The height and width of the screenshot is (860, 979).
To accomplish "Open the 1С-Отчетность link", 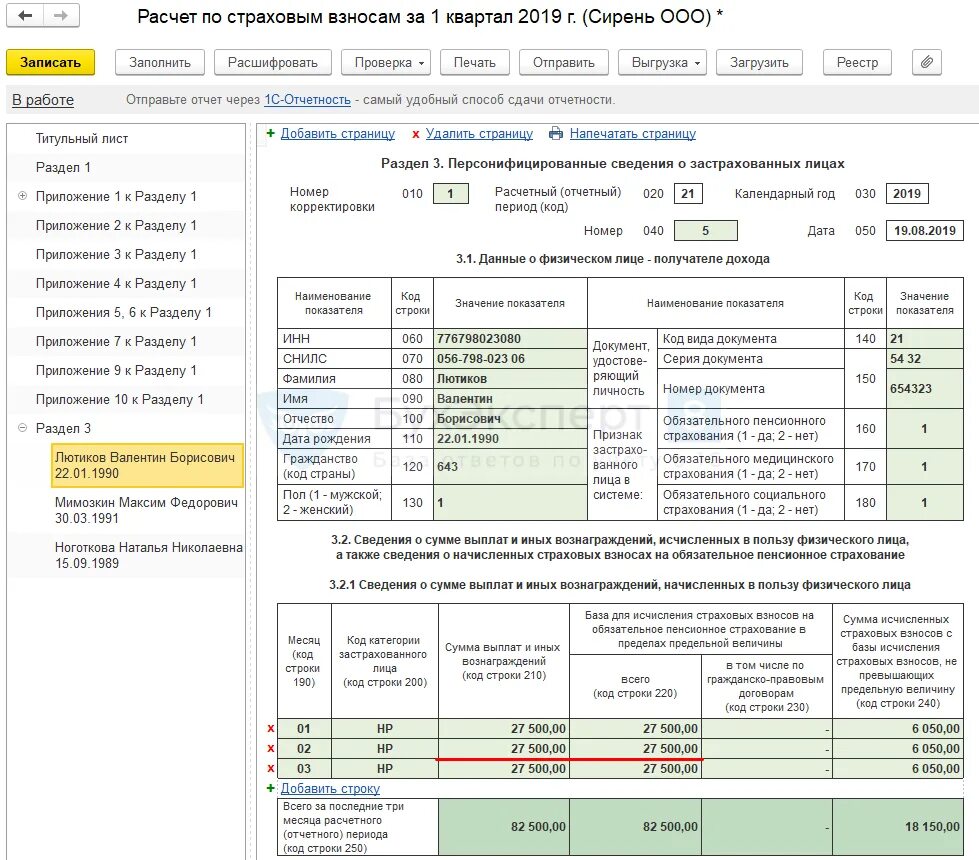I will pos(307,100).
